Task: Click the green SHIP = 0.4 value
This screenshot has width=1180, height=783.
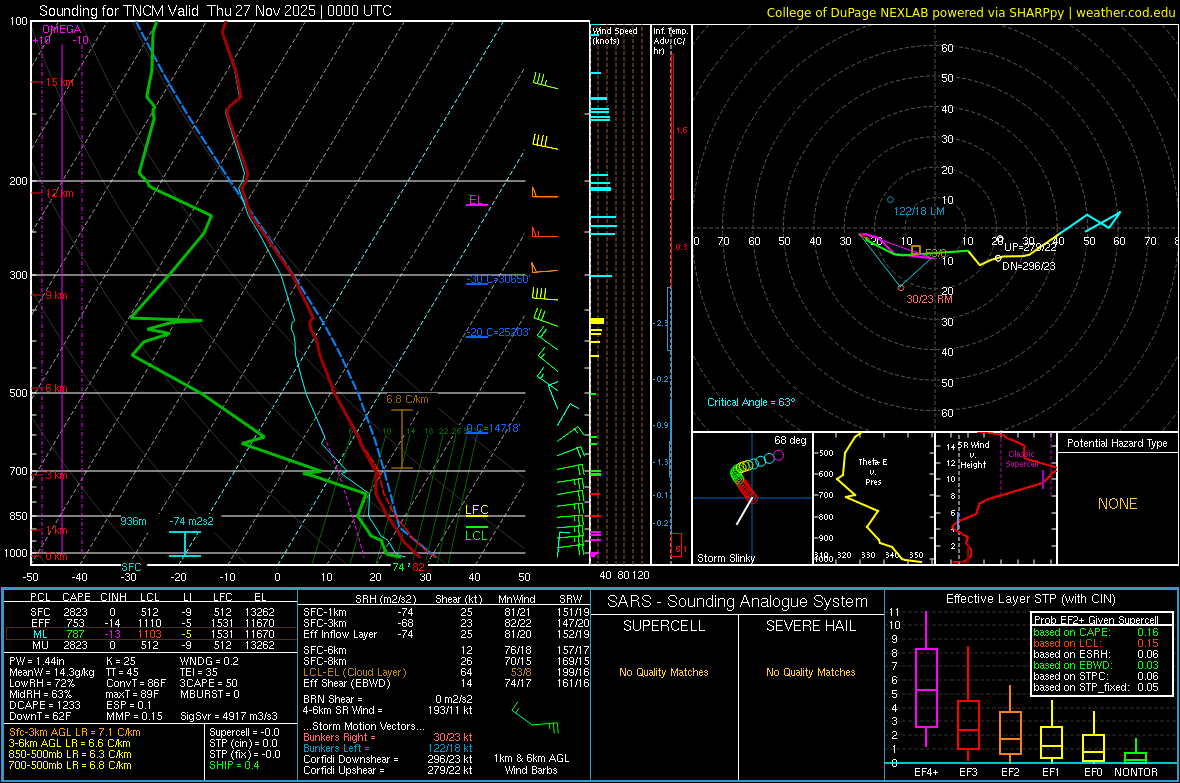Action: point(234,765)
